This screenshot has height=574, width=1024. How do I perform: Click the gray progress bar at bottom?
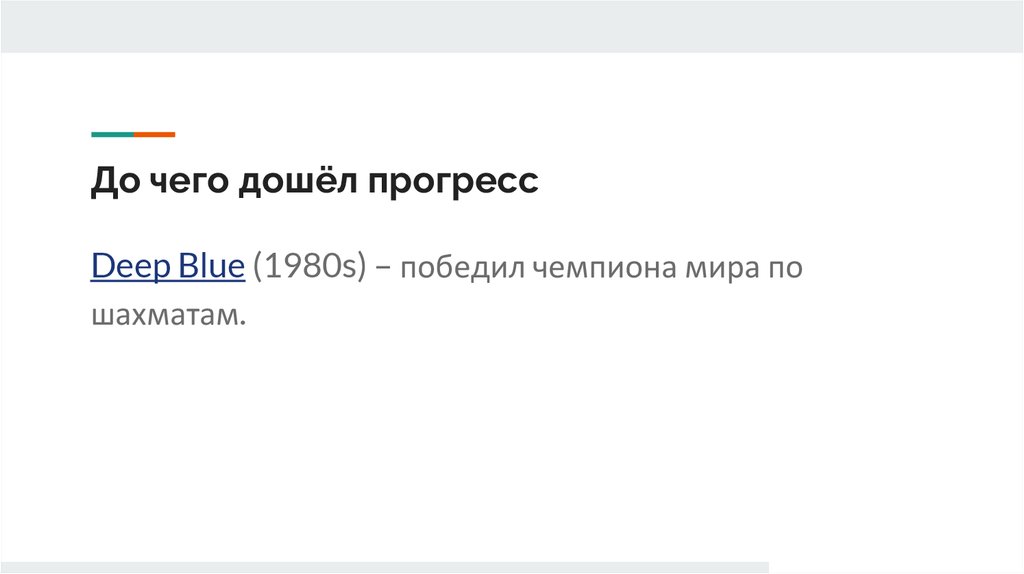(384, 567)
